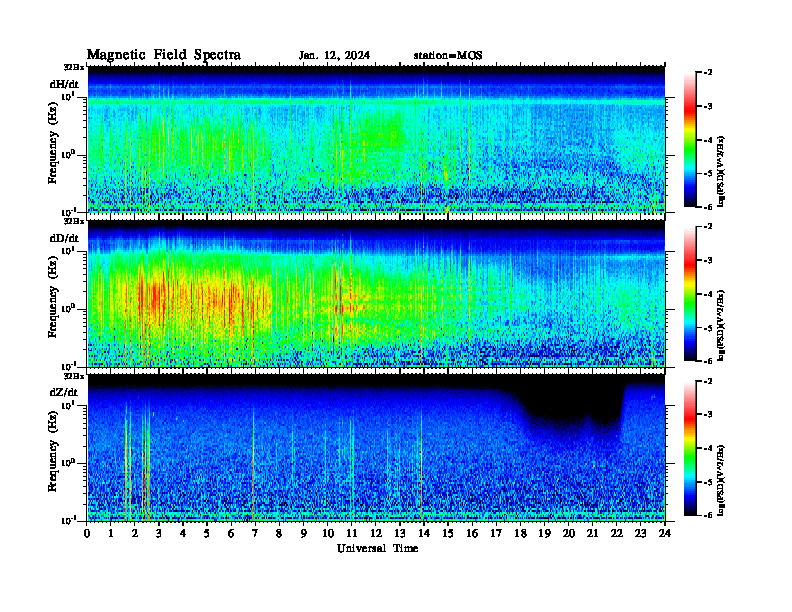Click the 10^1 frequency tick of dH/dt panel
The height and width of the screenshot is (612, 792).
coord(68,96)
